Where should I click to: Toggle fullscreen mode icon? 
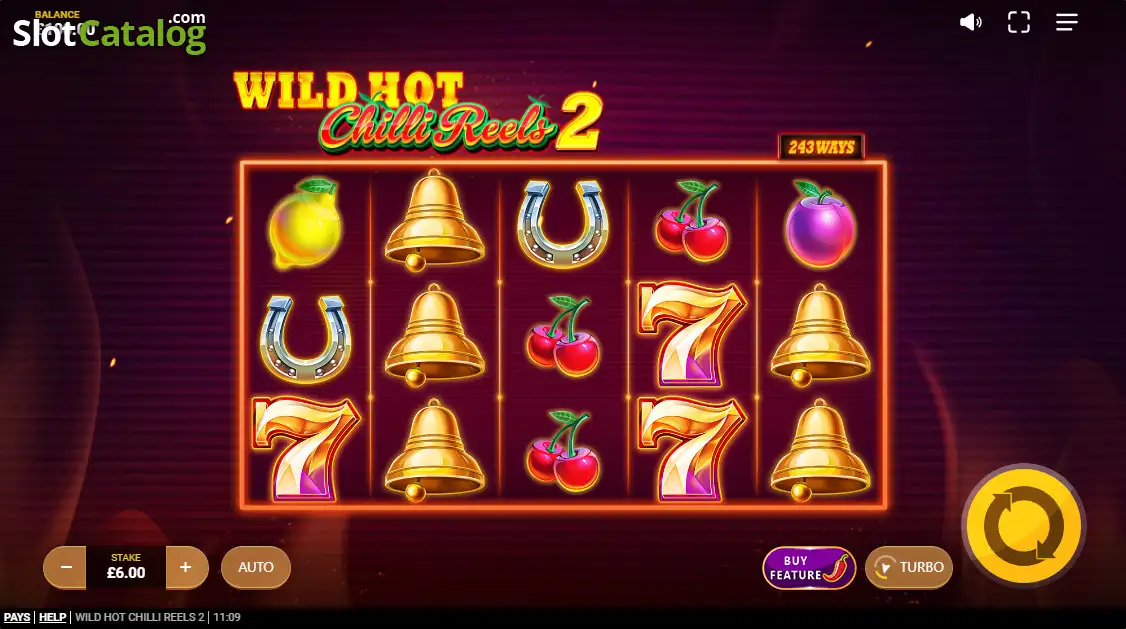tap(1018, 22)
